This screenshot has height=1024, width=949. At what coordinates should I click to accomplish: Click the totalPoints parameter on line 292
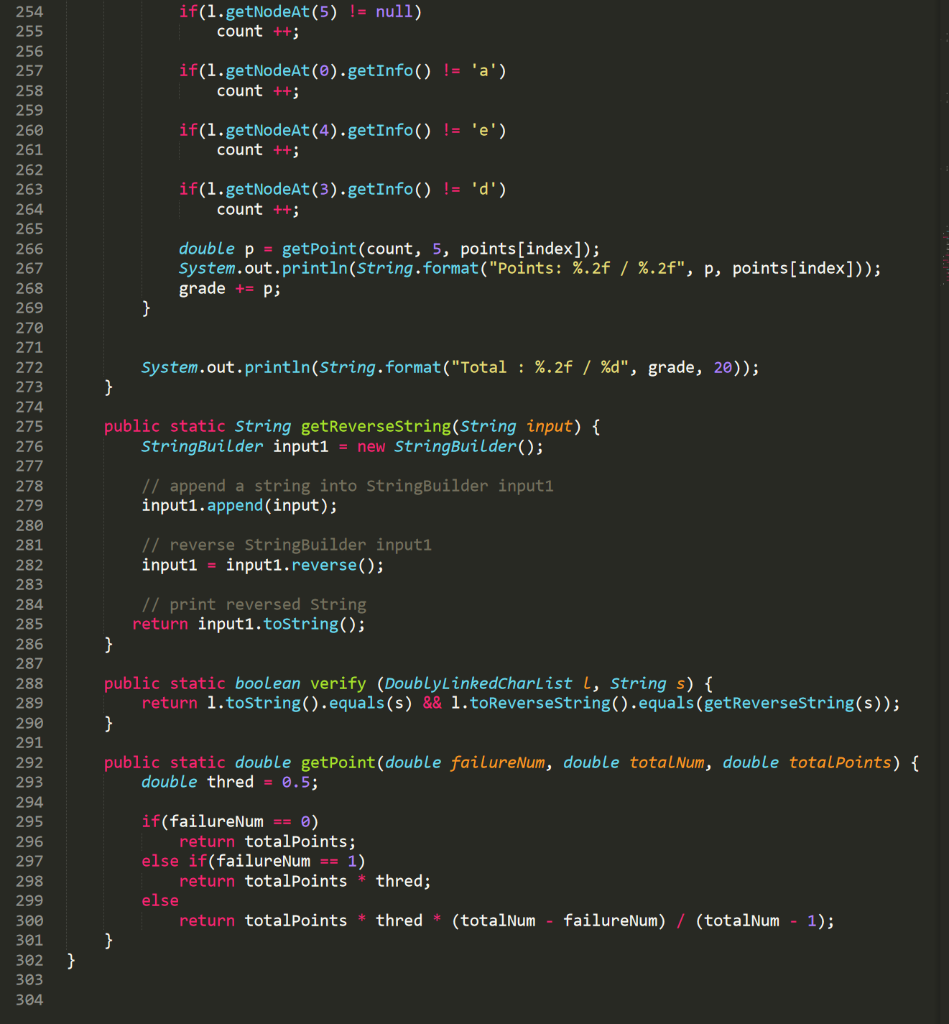click(x=840, y=762)
